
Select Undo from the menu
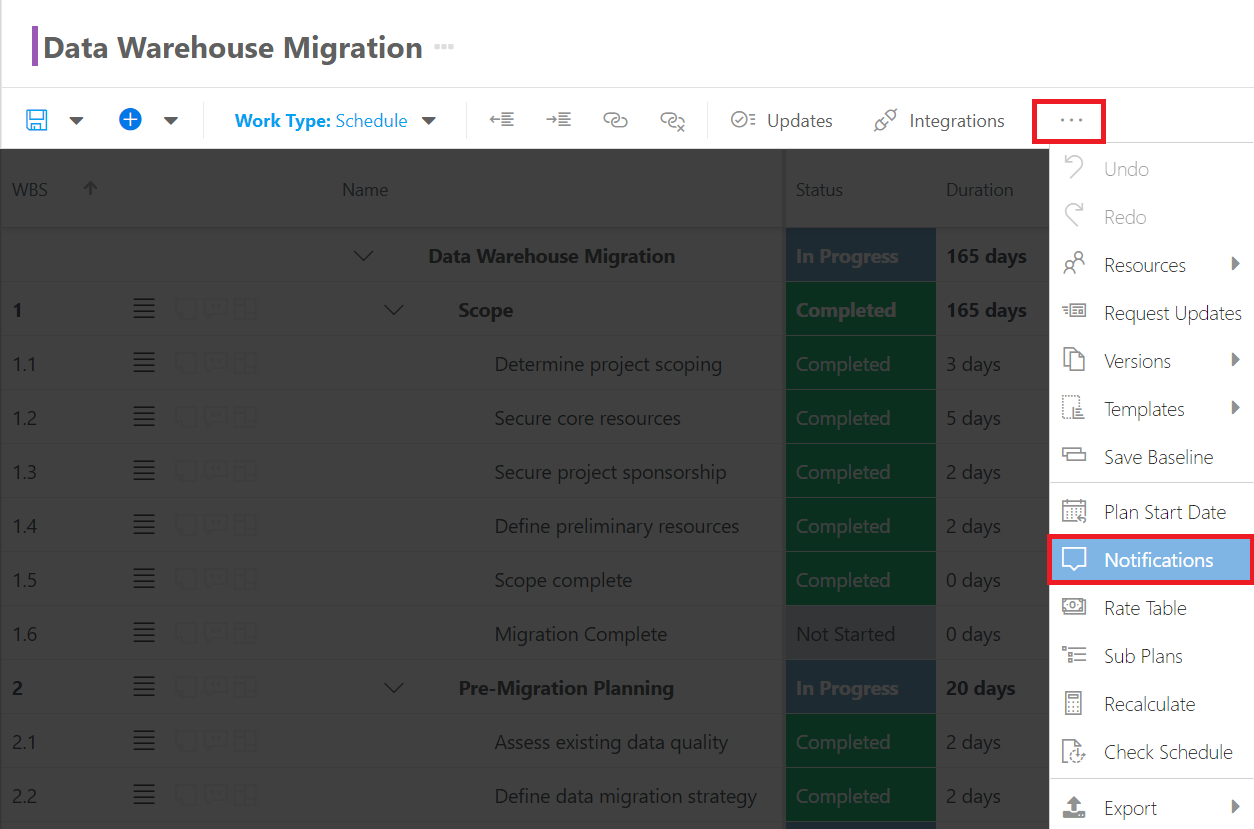1151,169
